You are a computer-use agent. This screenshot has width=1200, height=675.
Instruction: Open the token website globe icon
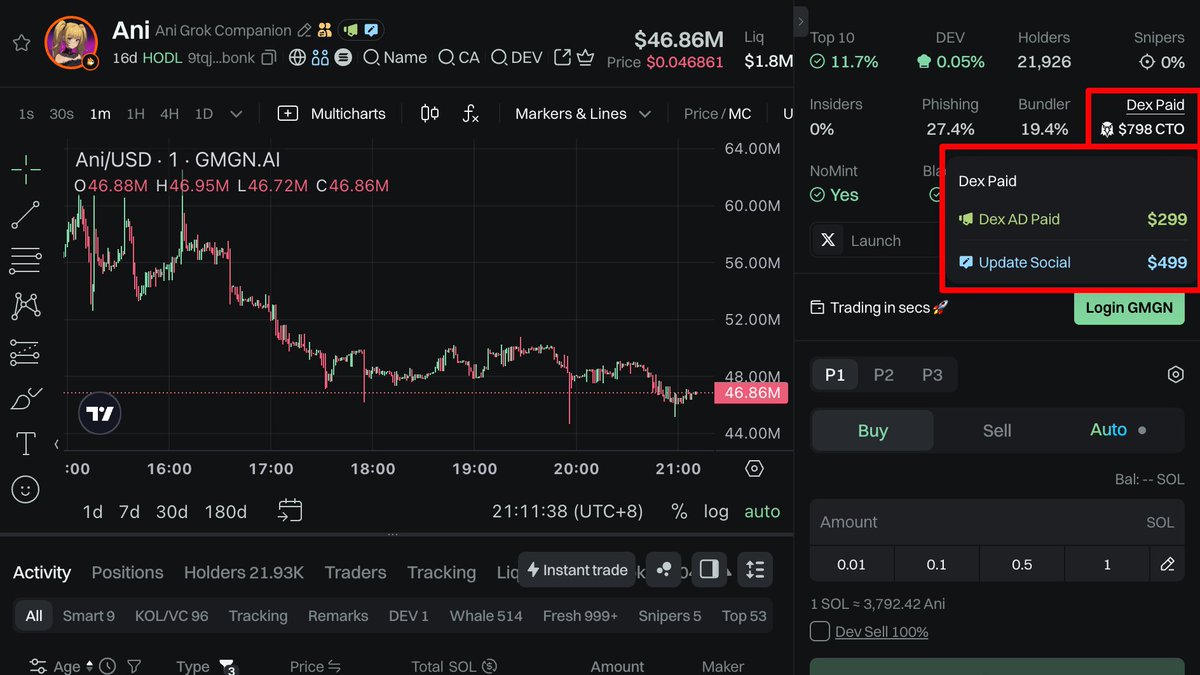tap(297, 58)
